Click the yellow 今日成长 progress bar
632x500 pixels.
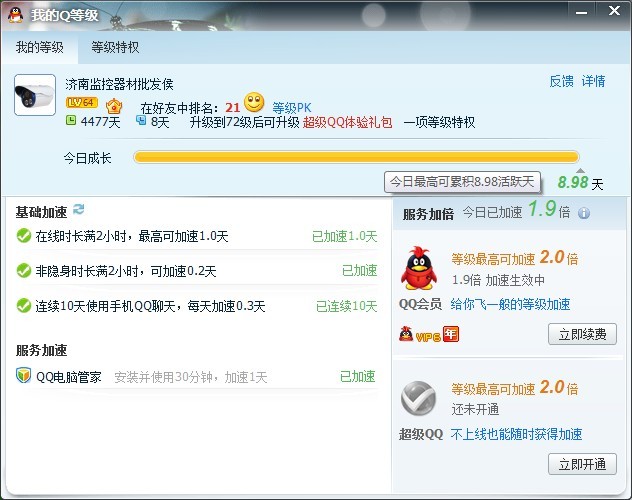point(356,157)
